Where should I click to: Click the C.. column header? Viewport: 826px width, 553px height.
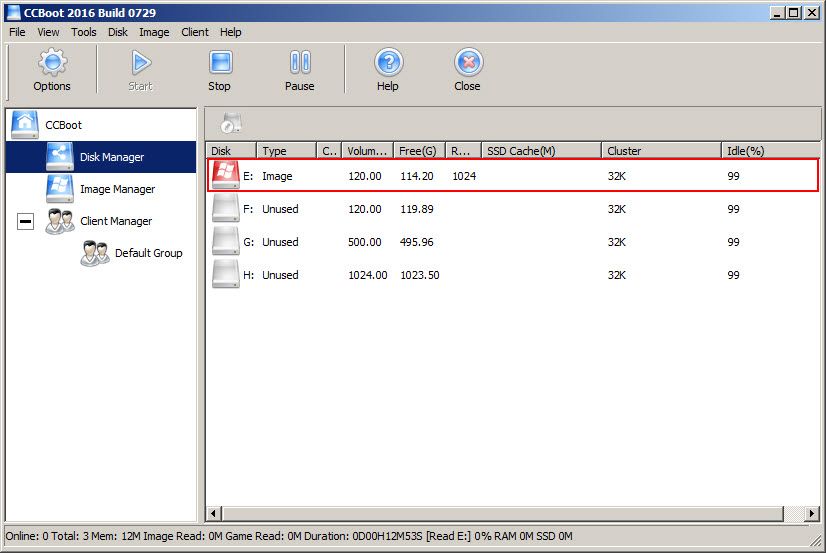point(329,151)
